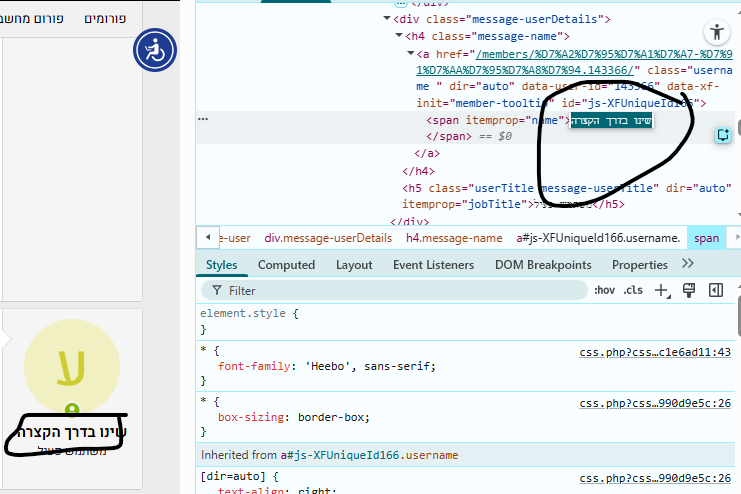Open the Event Listeners tab
Screen dimensions: 741x494
pos(433,265)
